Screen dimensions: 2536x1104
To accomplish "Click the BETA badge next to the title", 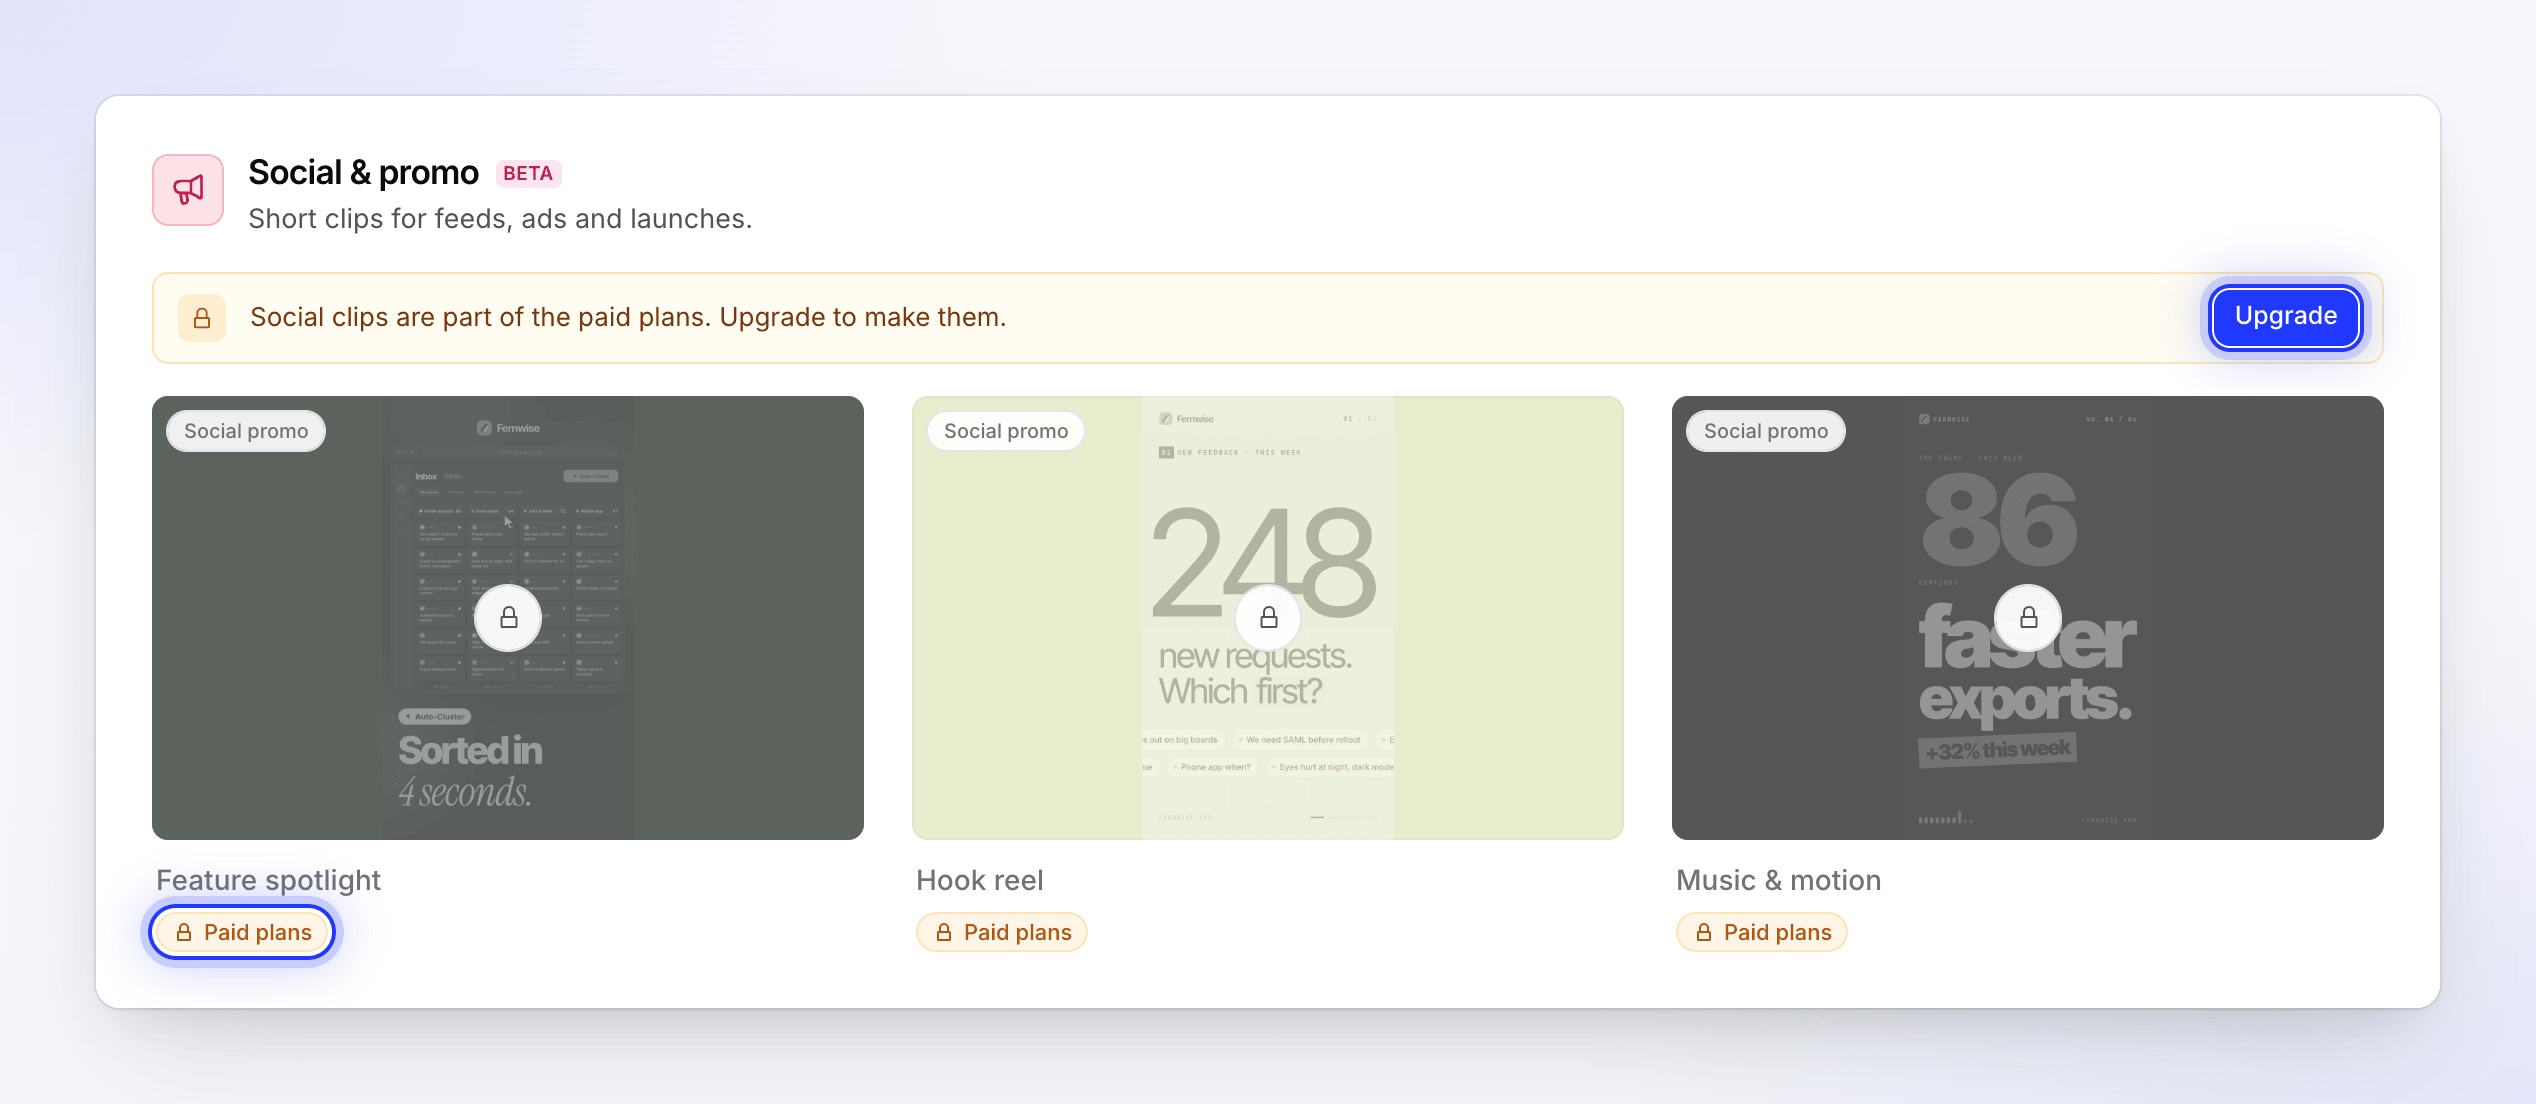I will (x=528, y=173).
